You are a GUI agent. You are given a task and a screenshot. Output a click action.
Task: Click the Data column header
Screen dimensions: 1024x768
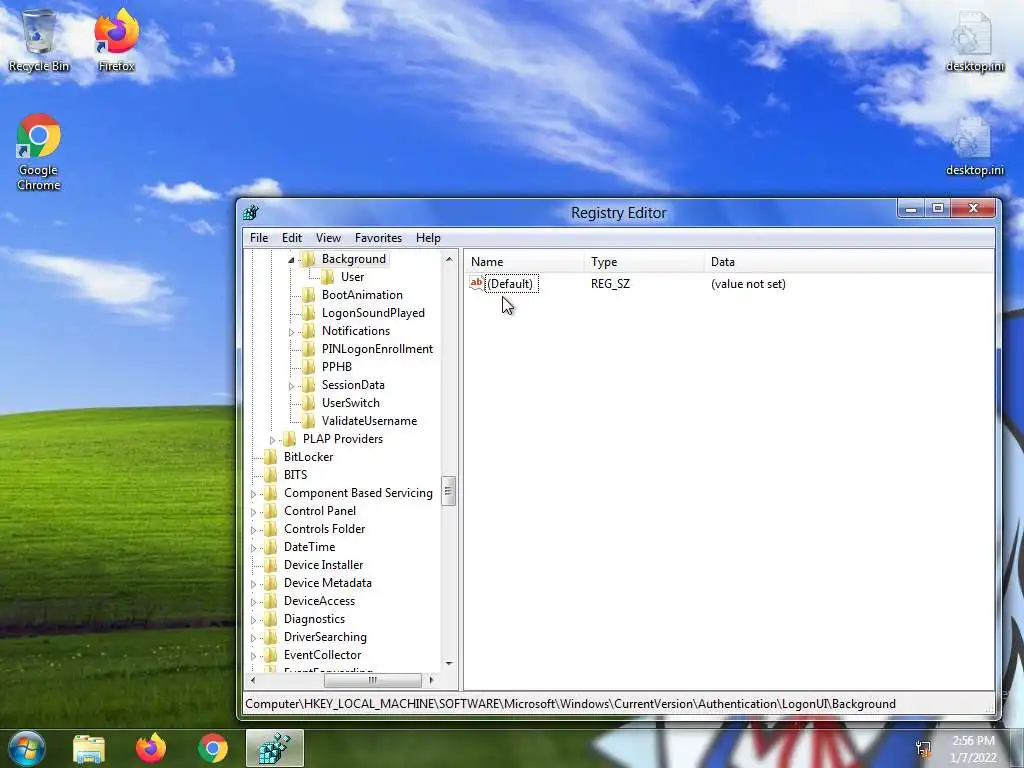tap(849, 262)
